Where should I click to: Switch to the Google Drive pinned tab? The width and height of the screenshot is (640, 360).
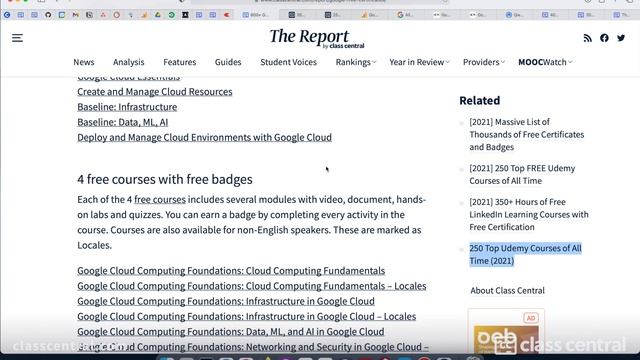(158, 15)
